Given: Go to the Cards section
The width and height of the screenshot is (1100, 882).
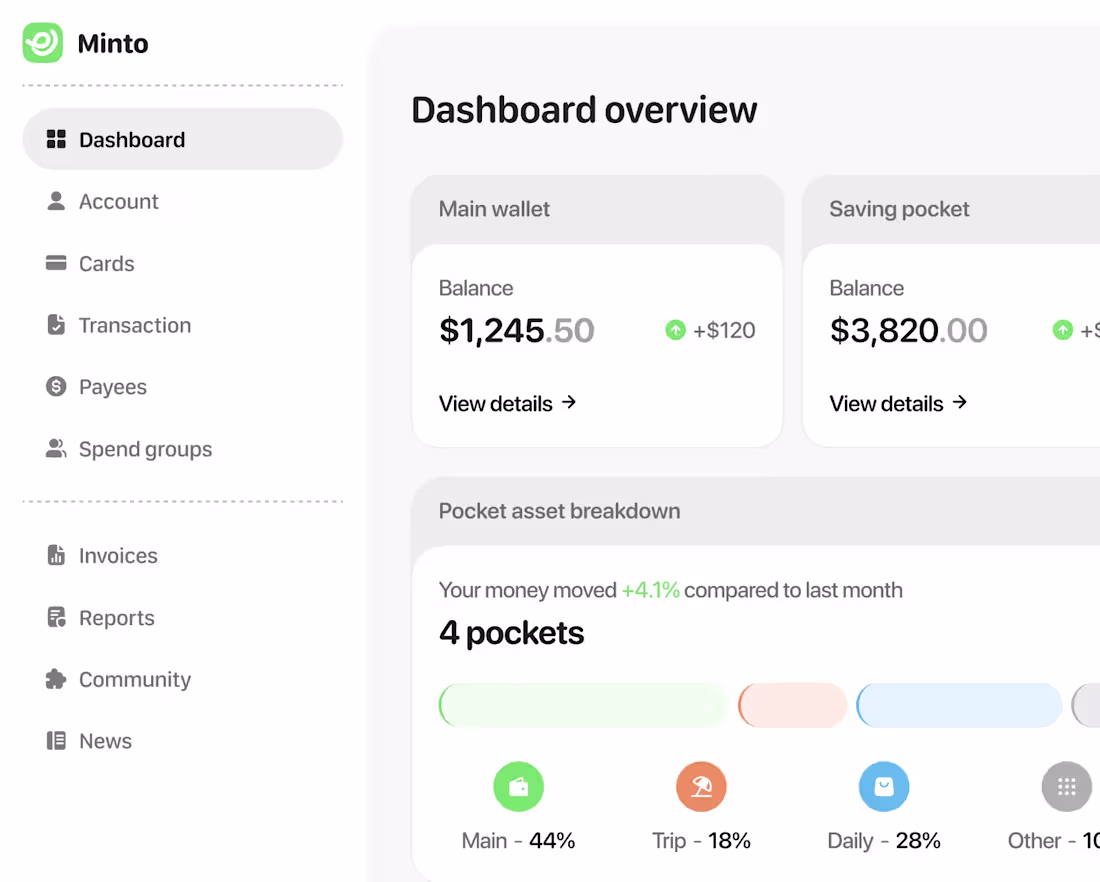Looking at the screenshot, I should click(182, 263).
